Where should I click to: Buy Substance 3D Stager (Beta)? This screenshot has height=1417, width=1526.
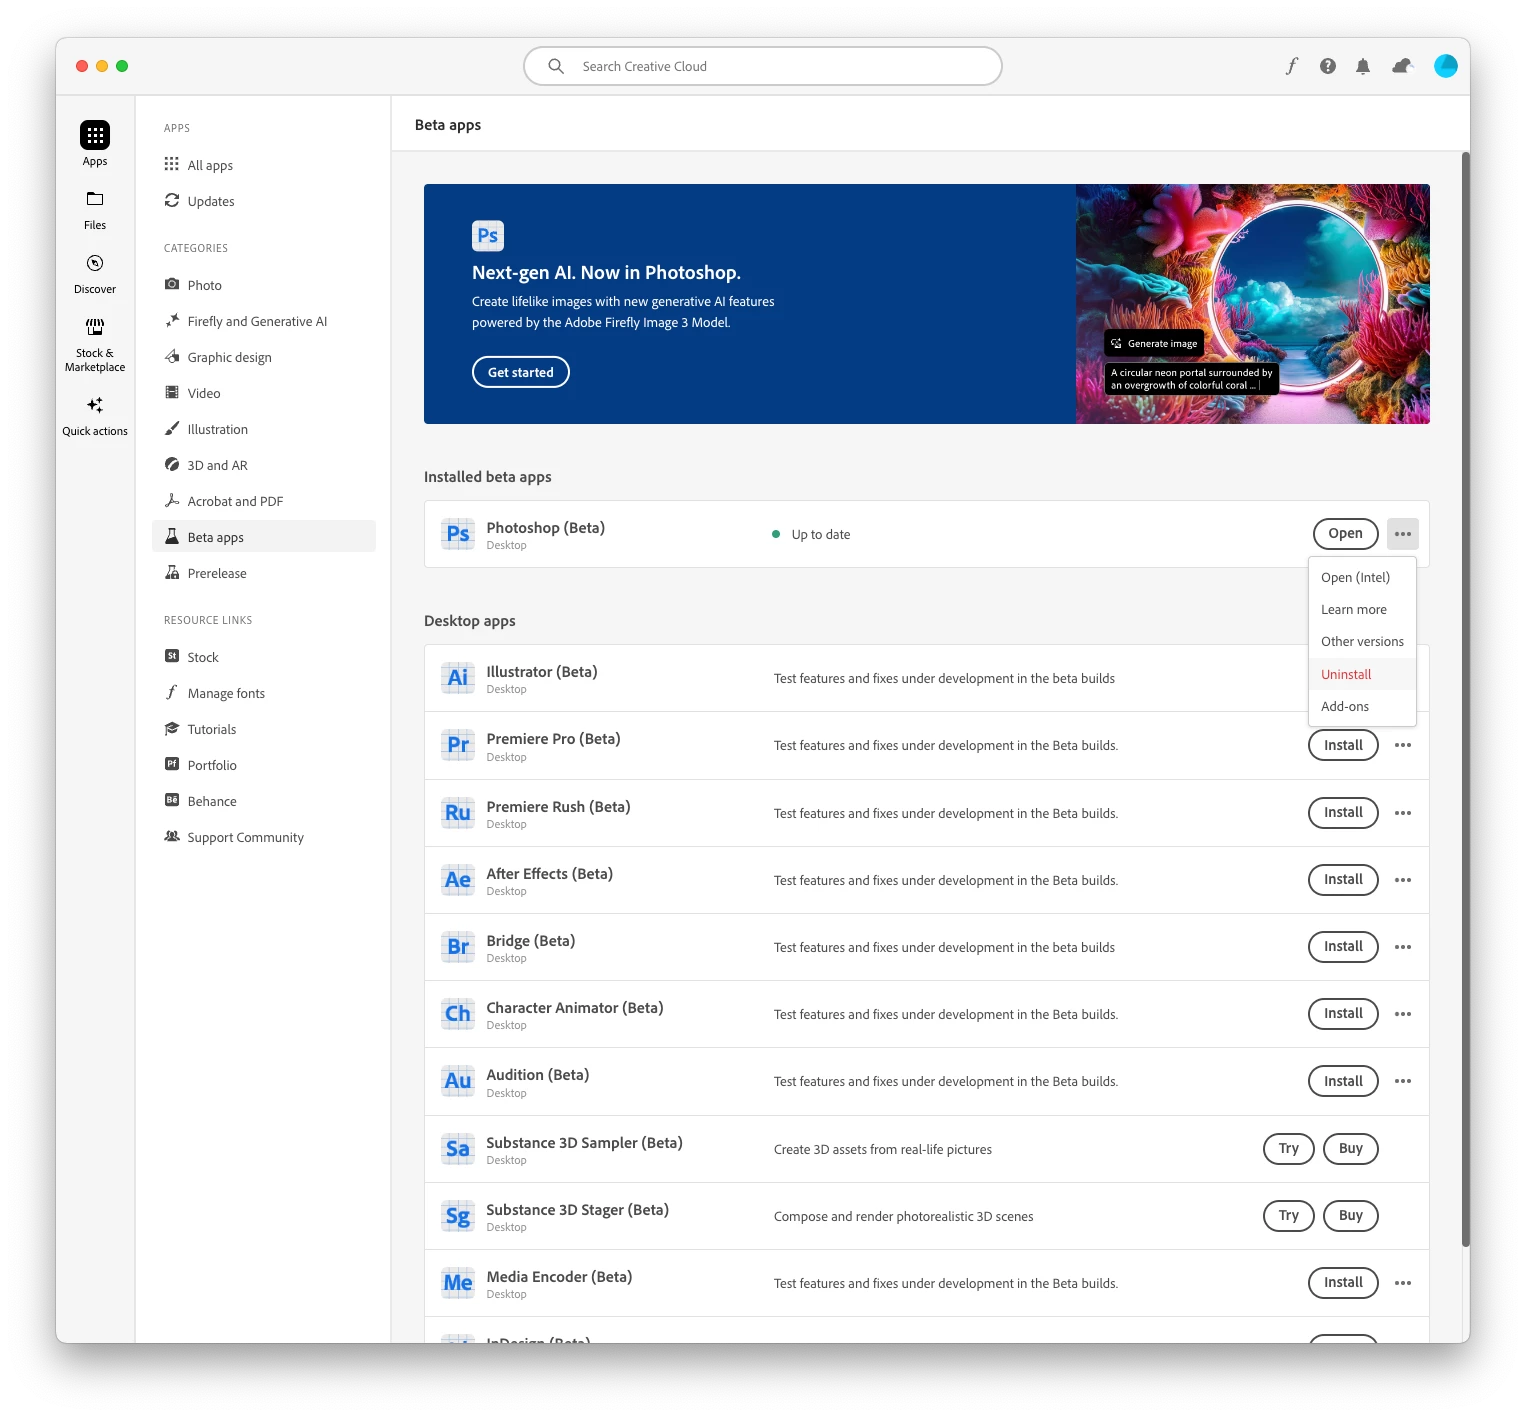coord(1351,1216)
